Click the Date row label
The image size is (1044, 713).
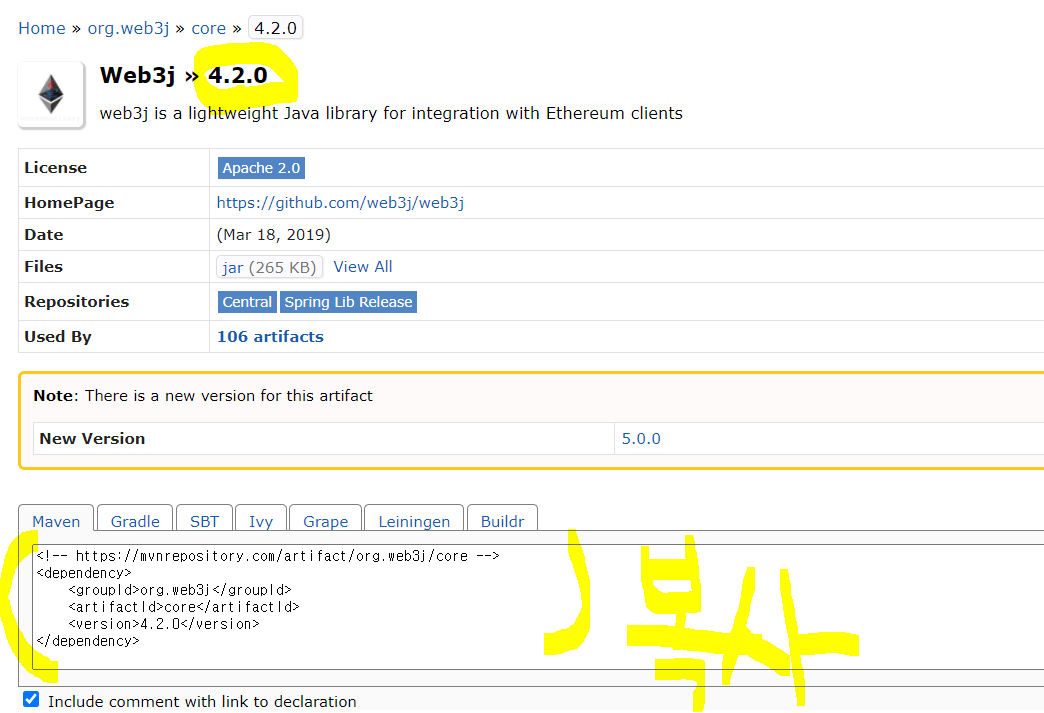(44, 234)
